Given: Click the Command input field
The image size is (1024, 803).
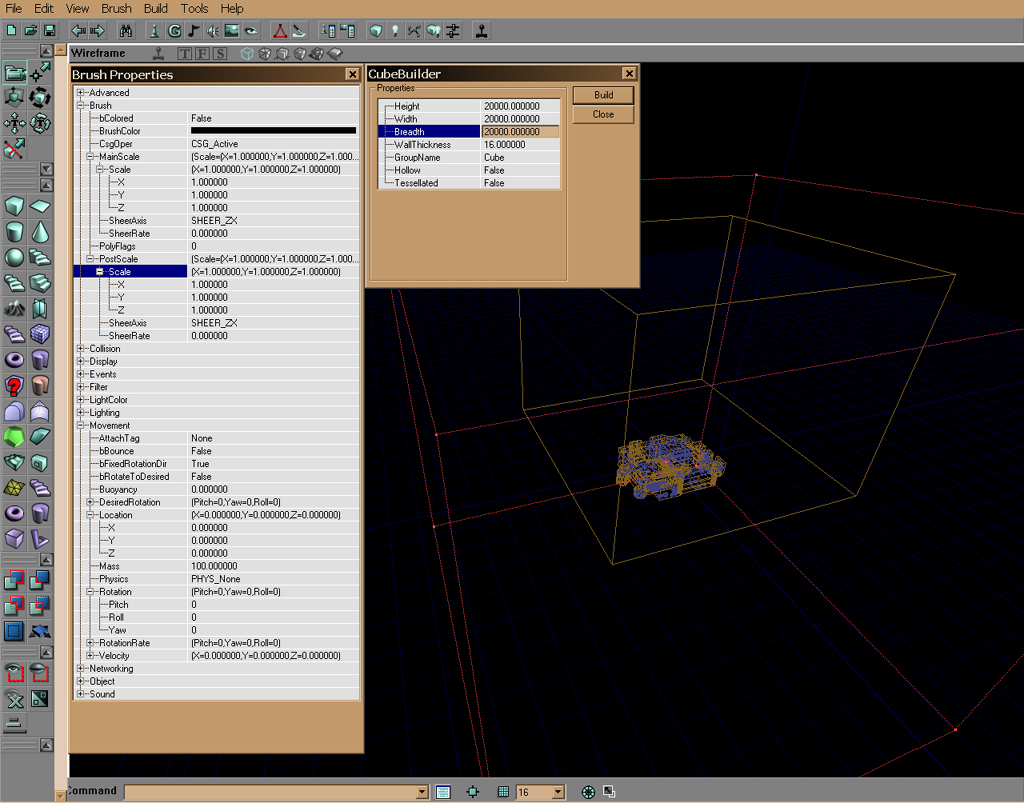Looking at the screenshot, I should click(270, 792).
